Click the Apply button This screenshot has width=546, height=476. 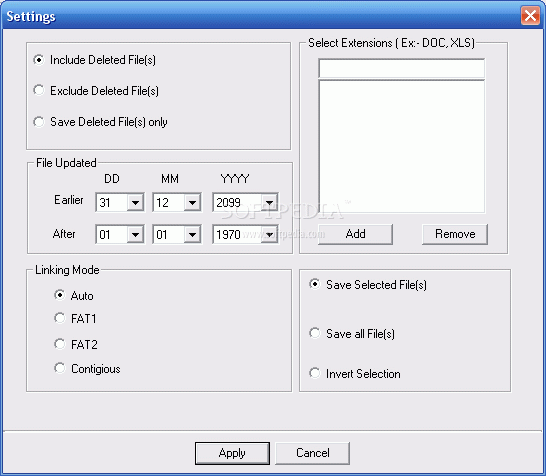[232, 453]
